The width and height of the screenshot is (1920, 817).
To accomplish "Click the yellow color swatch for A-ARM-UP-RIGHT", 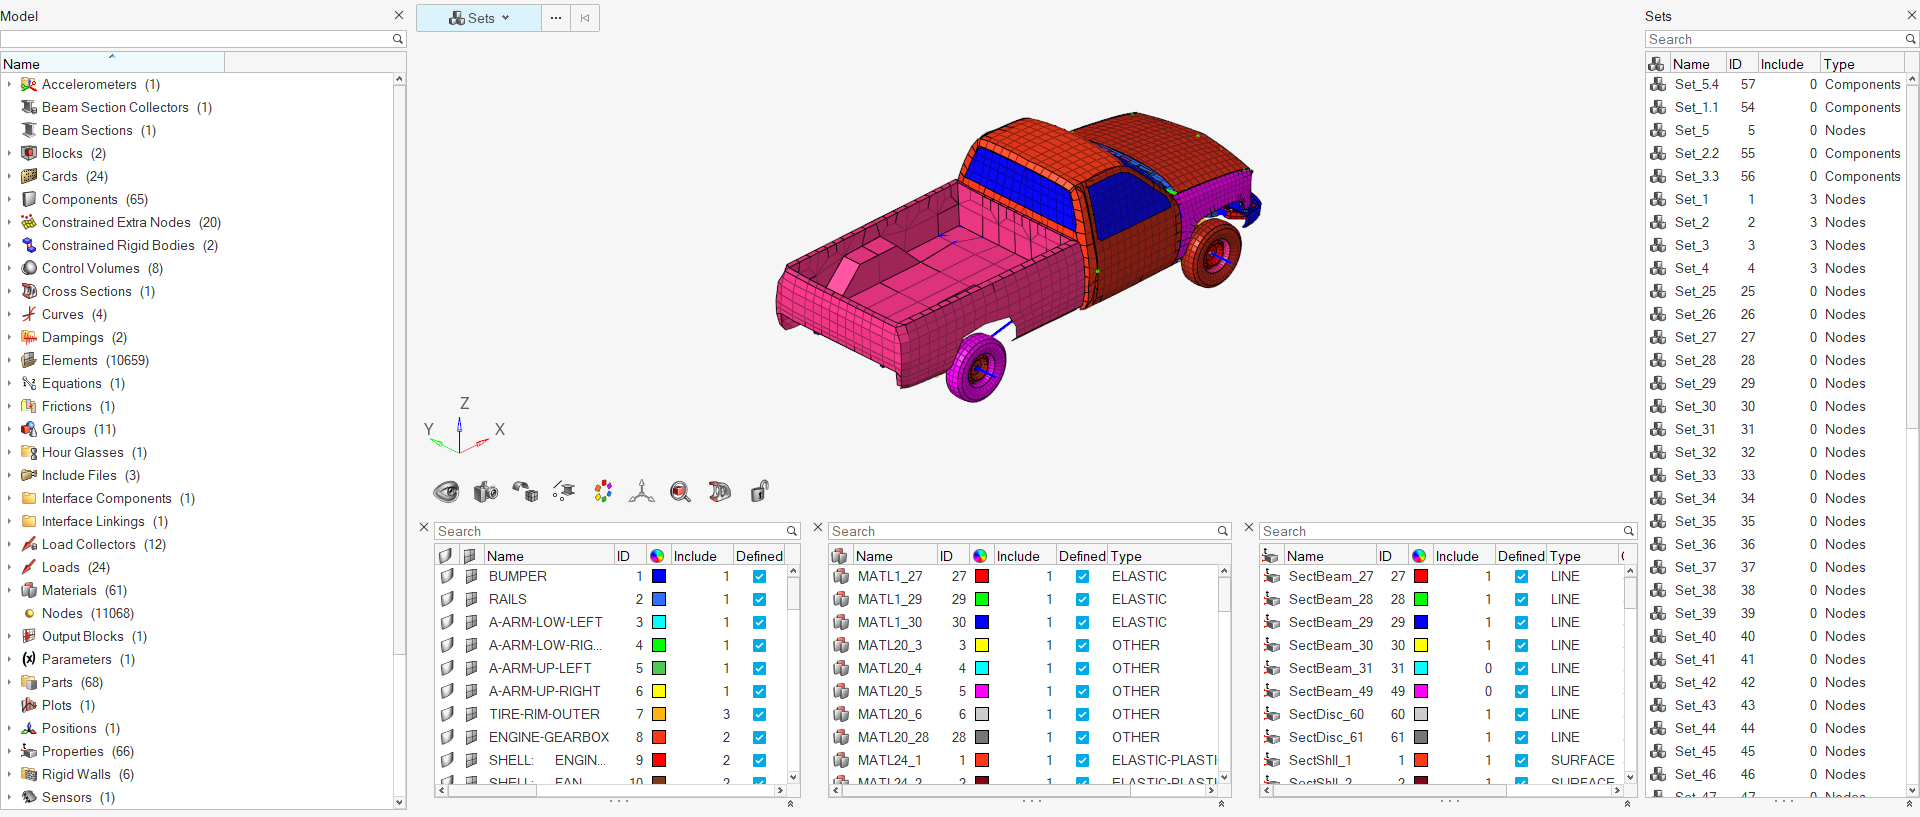I will [659, 691].
